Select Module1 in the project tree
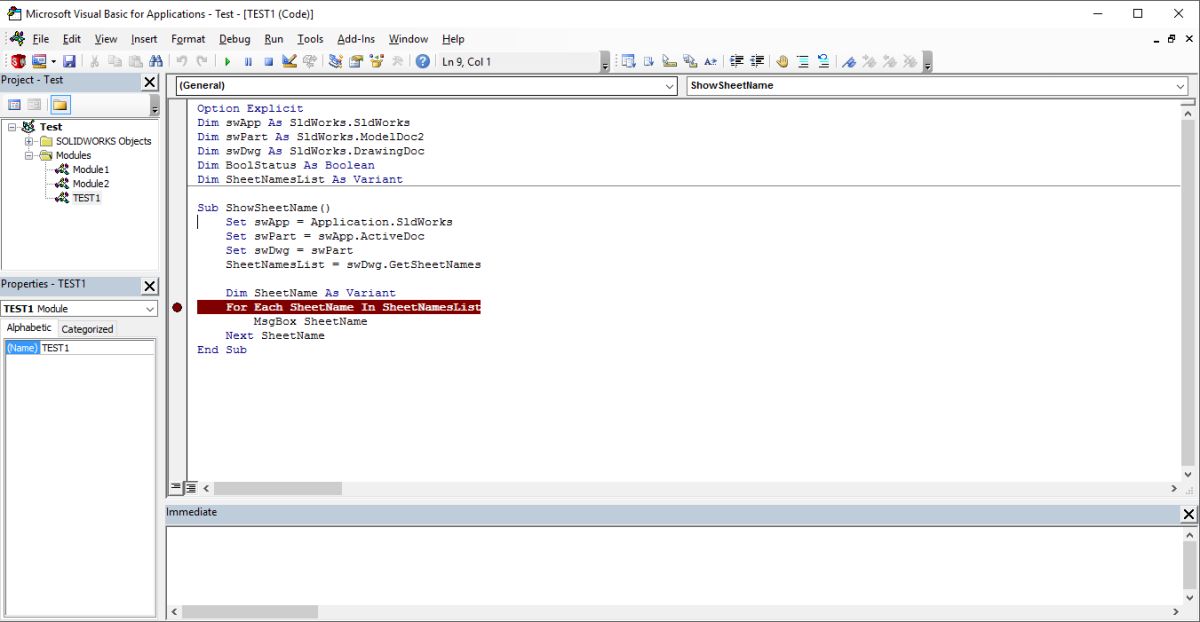The width and height of the screenshot is (1200, 622). coord(91,169)
